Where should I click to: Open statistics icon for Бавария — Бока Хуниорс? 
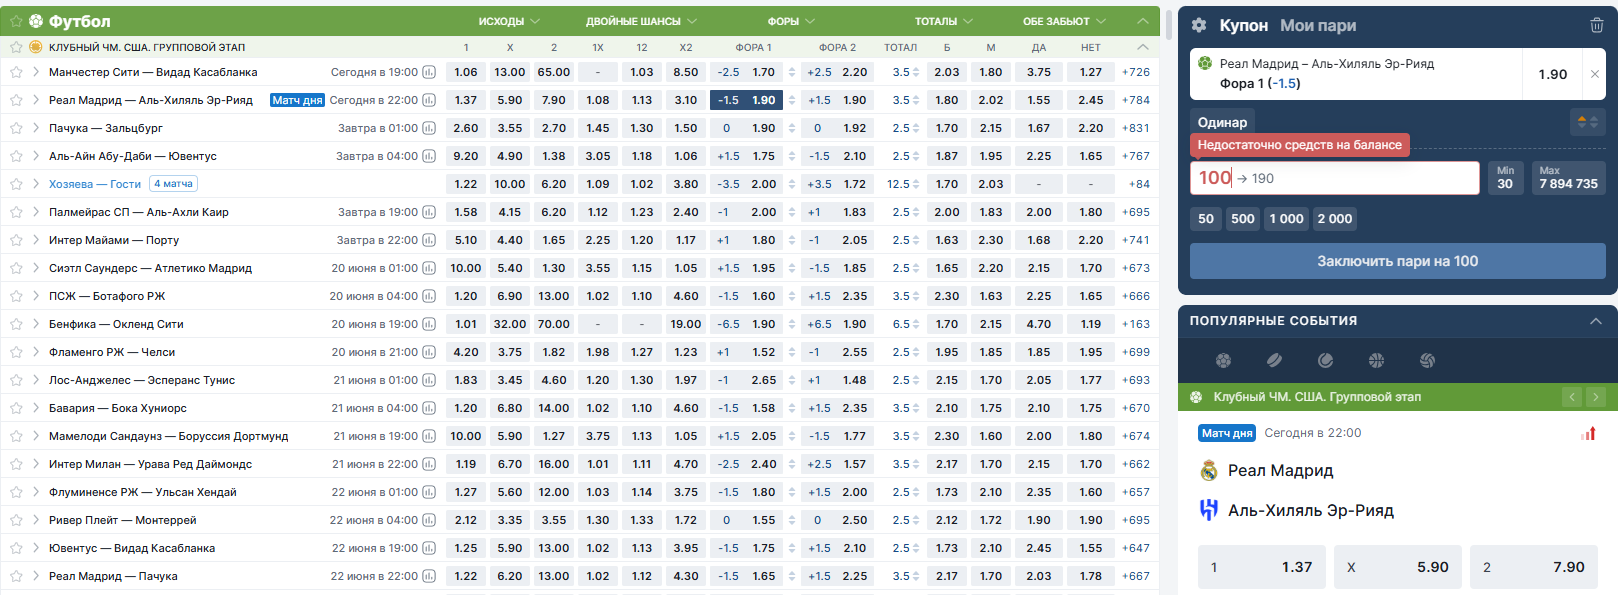click(429, 408)
